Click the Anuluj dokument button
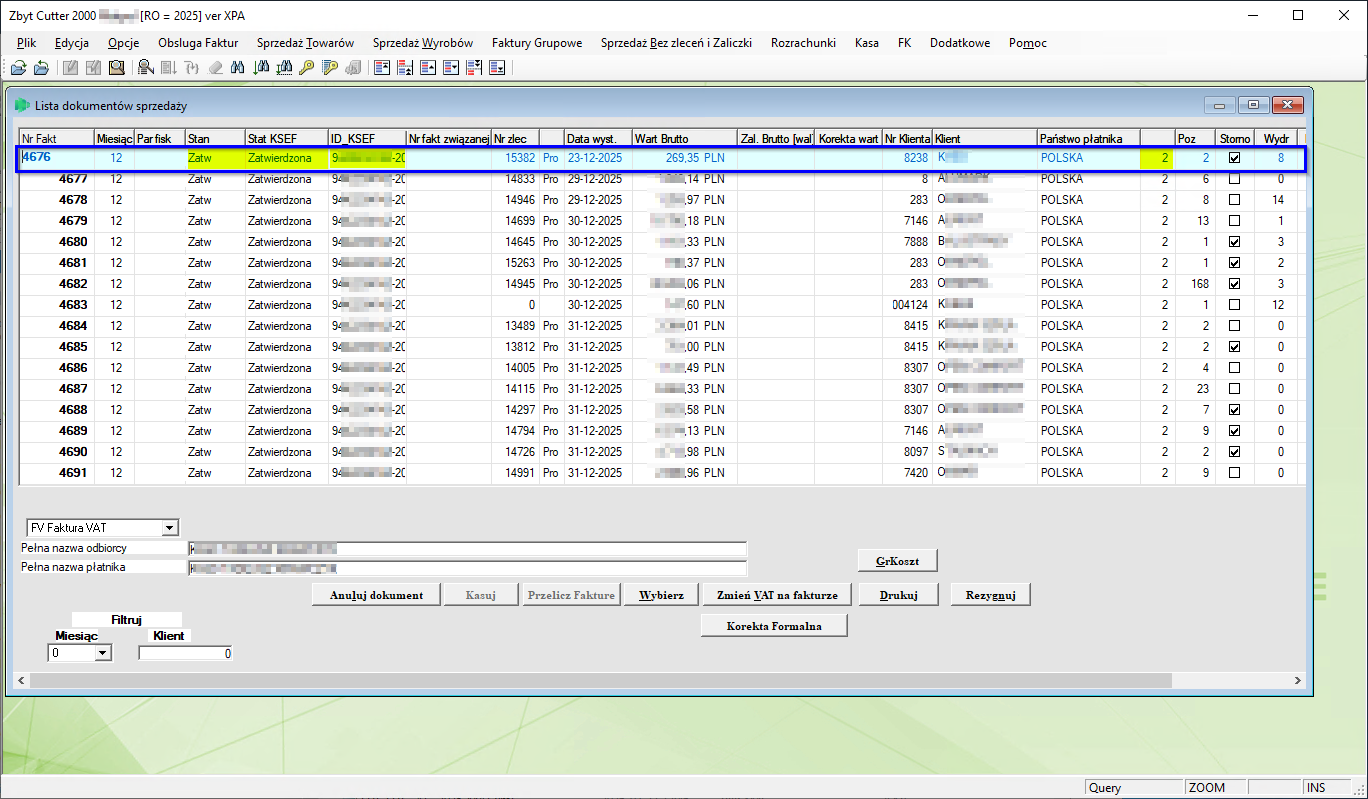1368x799 pixels. tap(376, 595)
